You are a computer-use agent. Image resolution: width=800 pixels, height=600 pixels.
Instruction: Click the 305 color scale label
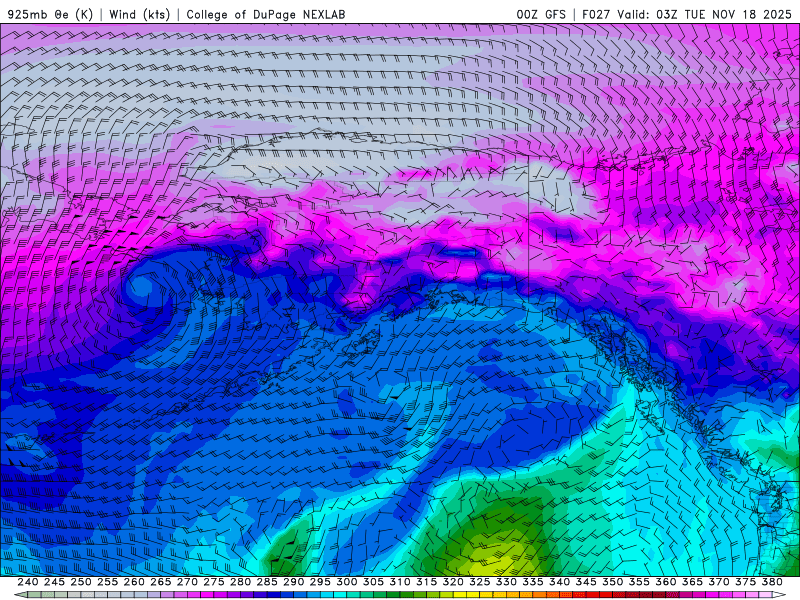pos(373,582)
